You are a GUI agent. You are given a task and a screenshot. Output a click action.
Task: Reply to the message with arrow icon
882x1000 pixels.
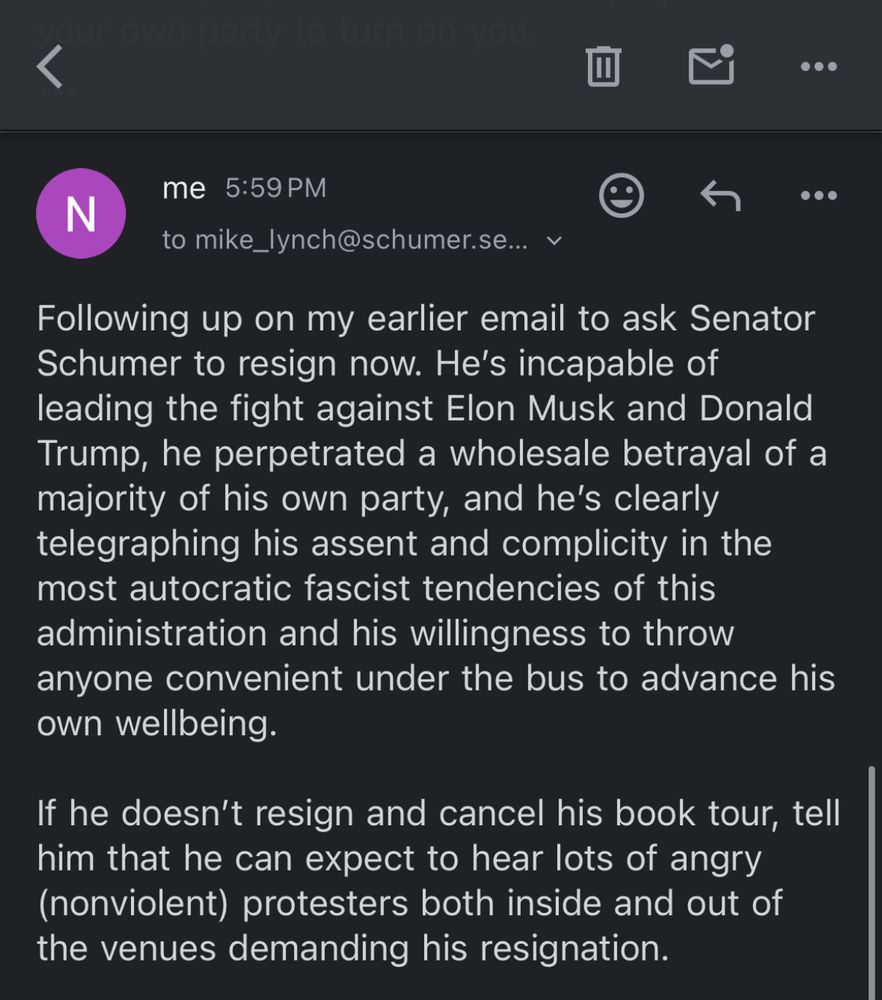coord(720,195)
